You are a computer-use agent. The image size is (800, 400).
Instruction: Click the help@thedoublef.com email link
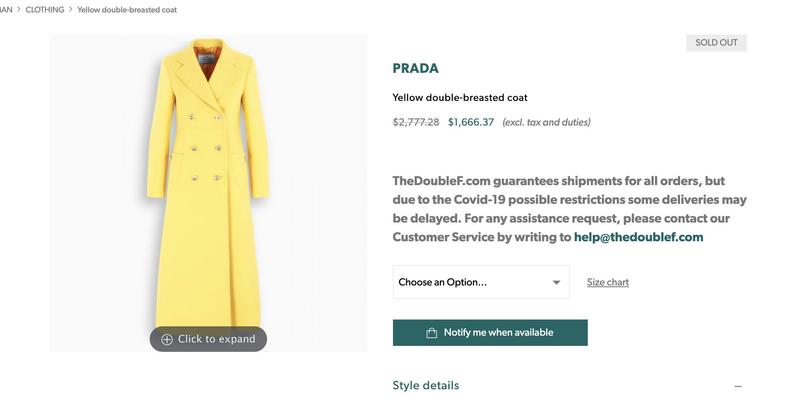[x=639, y=237]
